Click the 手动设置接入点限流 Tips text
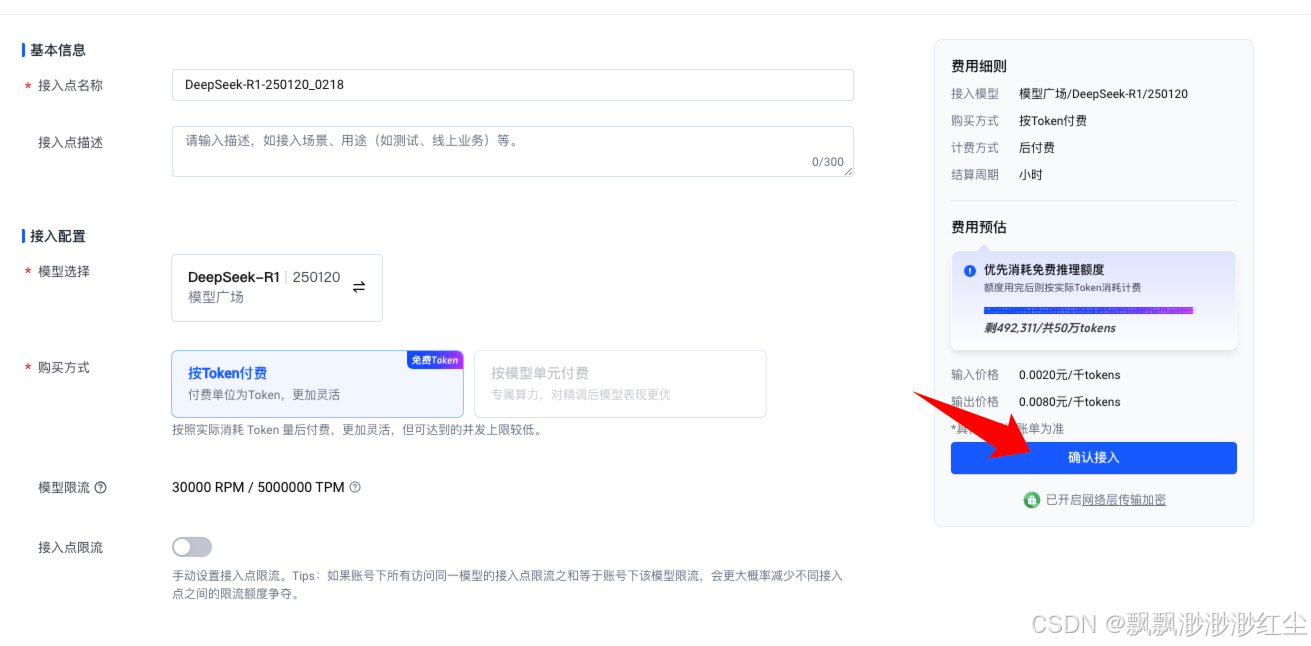The image size is (1311, 646). tap(507, 585)
